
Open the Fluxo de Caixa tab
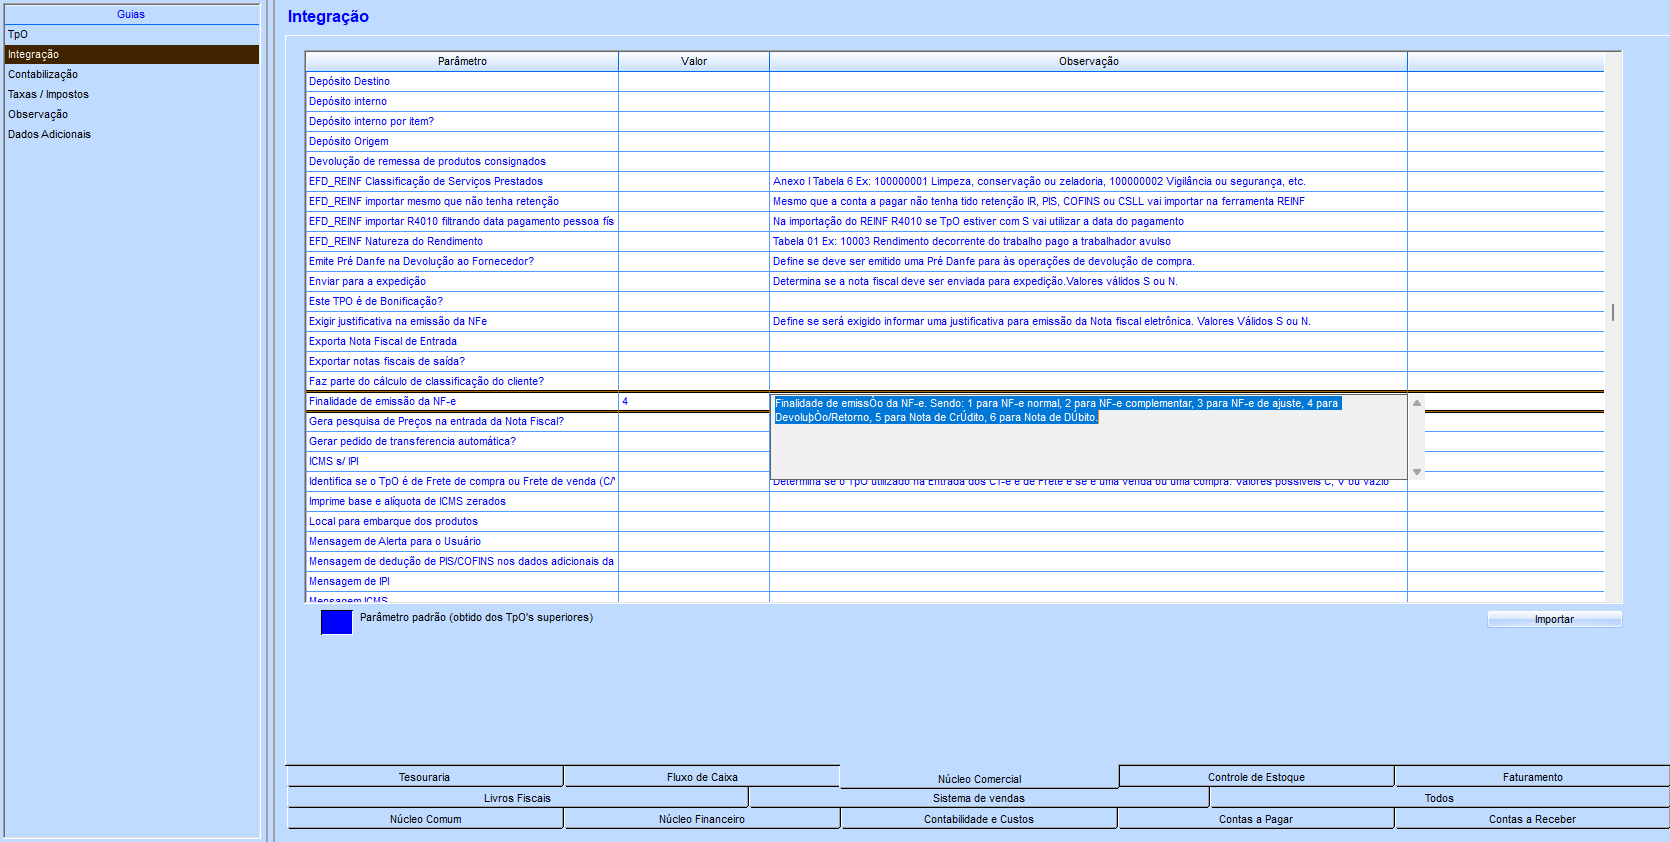tap(702, 777)
